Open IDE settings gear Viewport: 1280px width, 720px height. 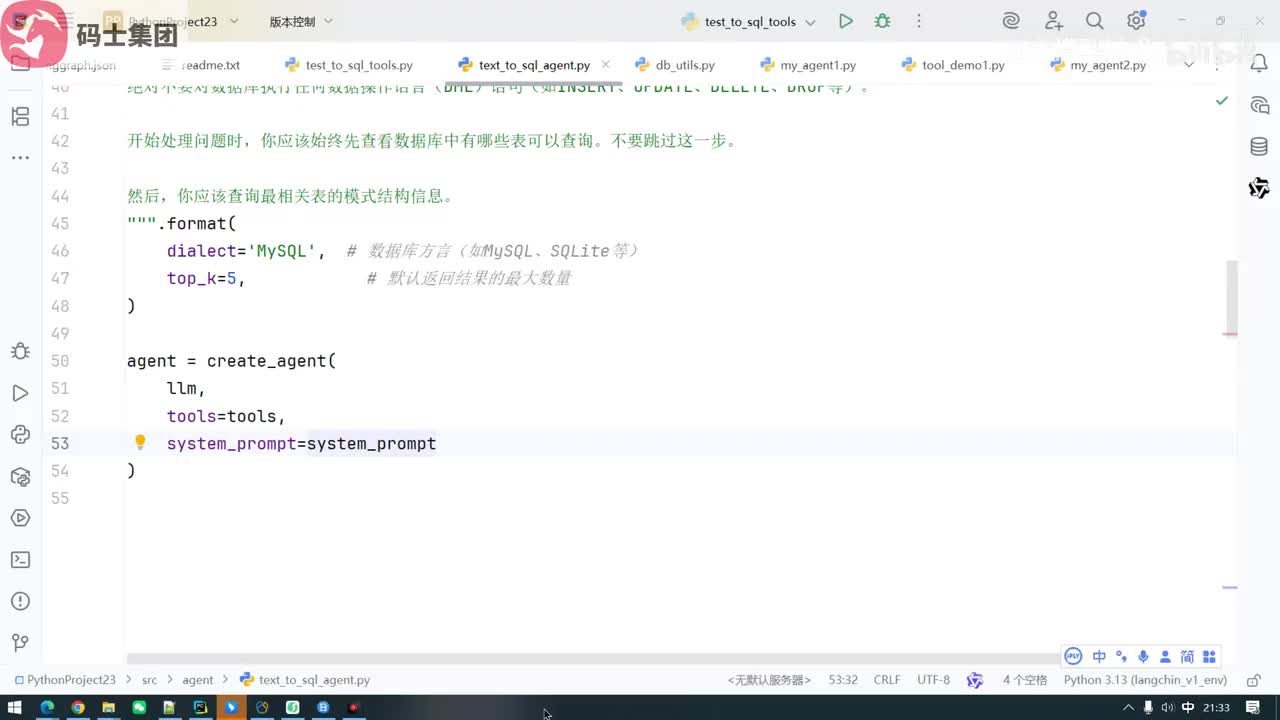point(1136,21)
